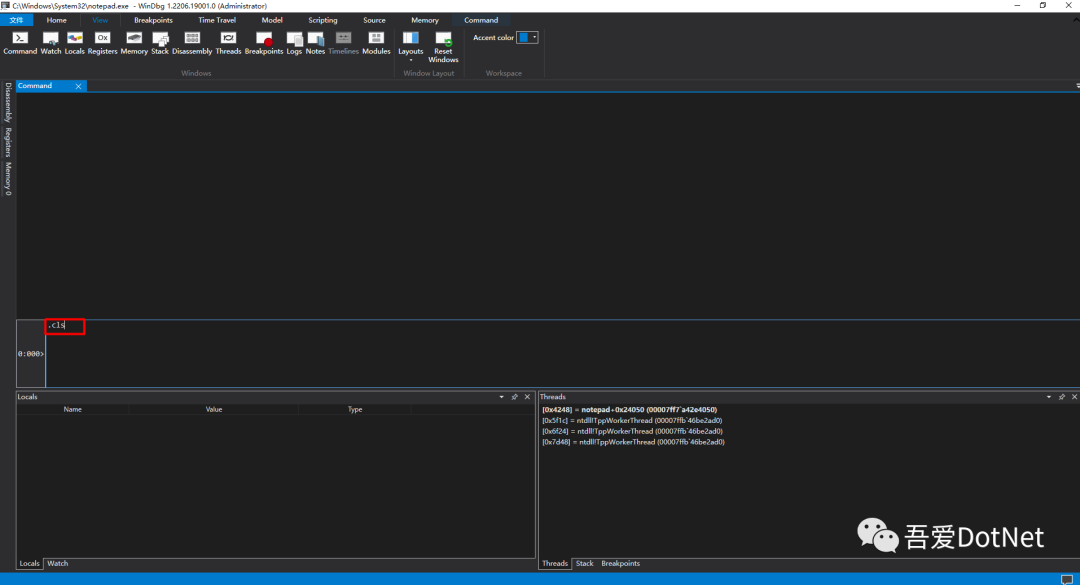Viewport: 1080px width, 585px height.
Task: Open the Notes window icon
Action: click(315, 43)
